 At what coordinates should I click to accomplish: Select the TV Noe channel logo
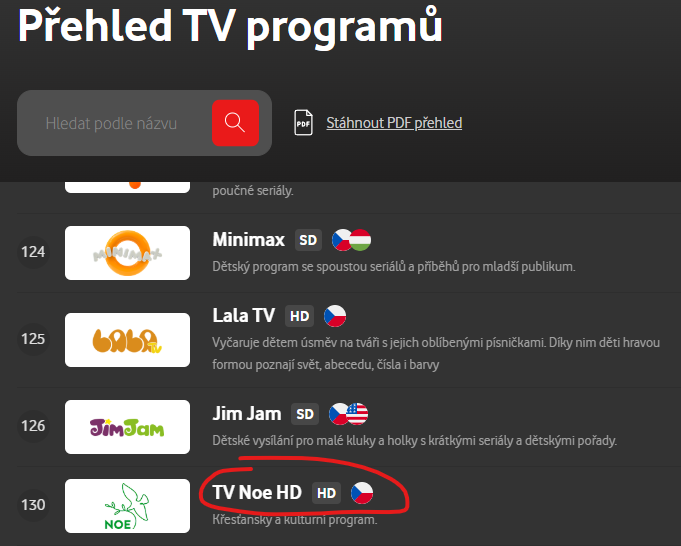127,506
